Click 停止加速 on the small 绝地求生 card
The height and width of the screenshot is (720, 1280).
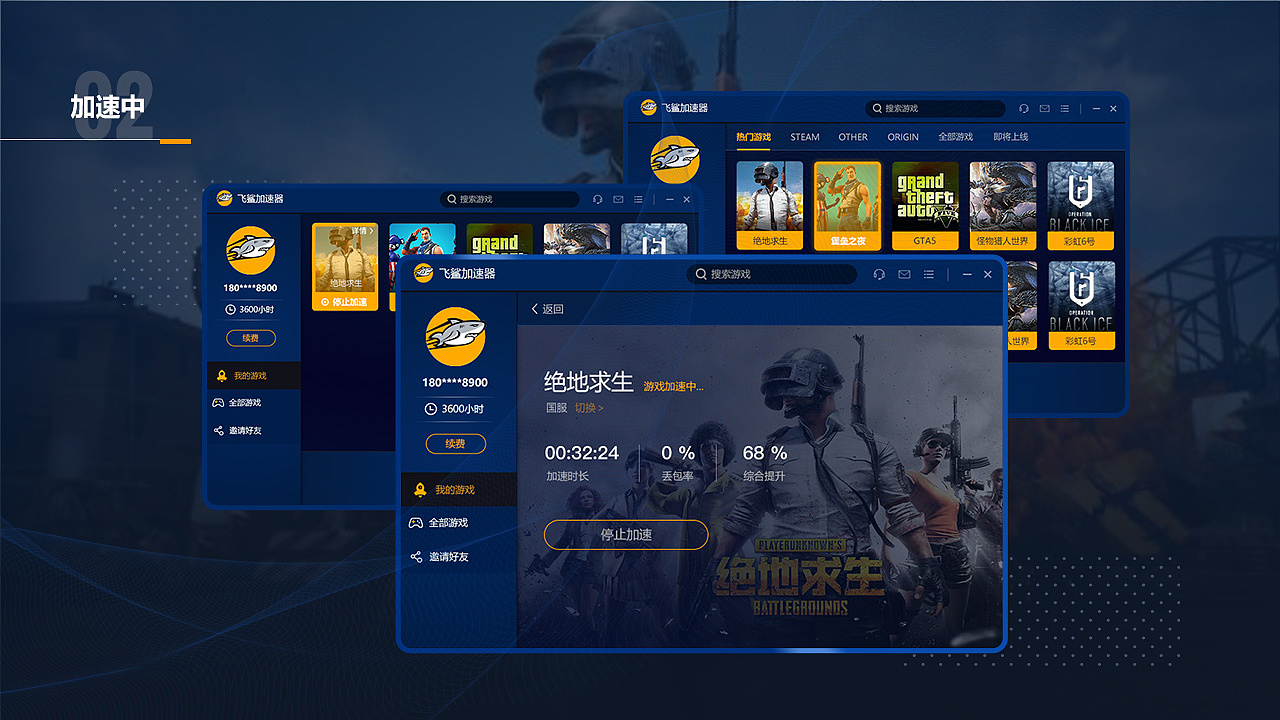pos(345,302)
